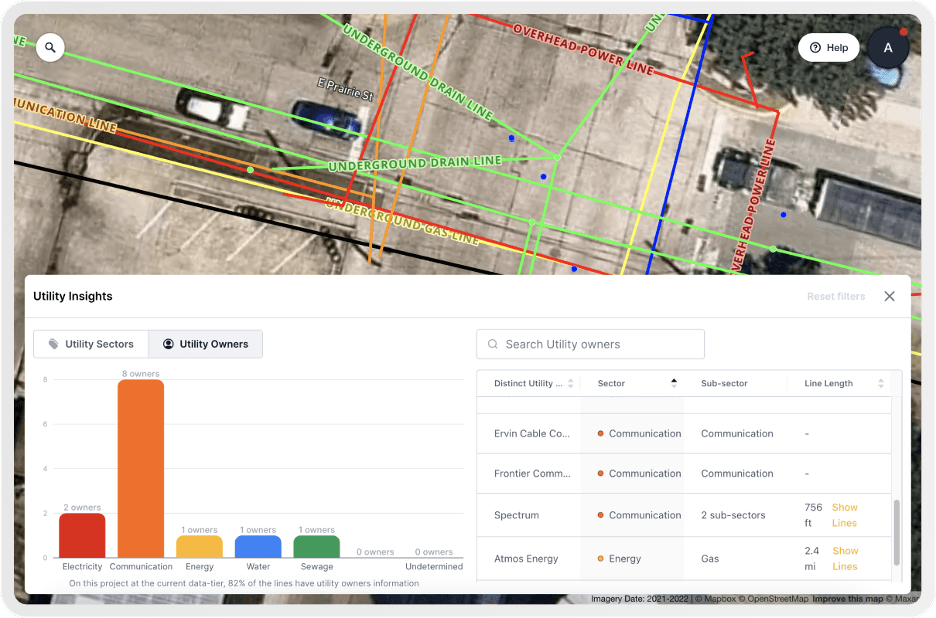Click Reset filters
Viewport: 936px width, 618px height.
coord(836,296)
